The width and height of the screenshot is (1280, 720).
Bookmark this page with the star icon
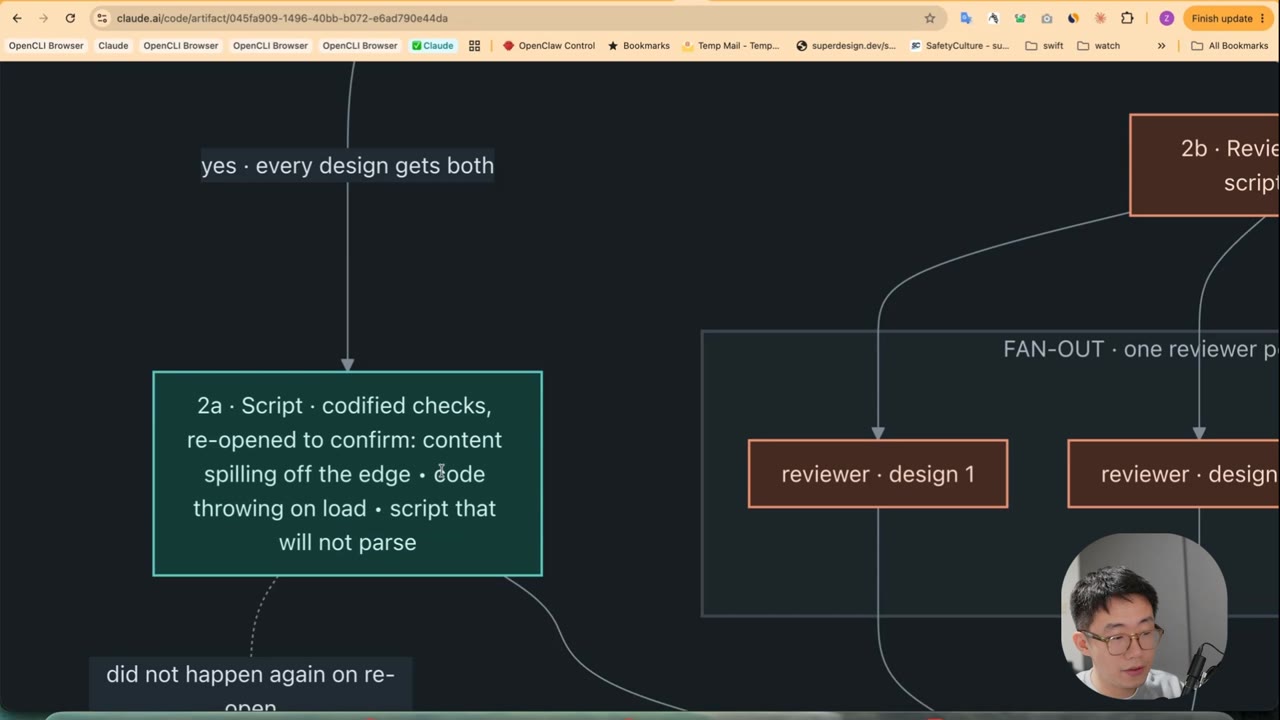tap(930, 18)
